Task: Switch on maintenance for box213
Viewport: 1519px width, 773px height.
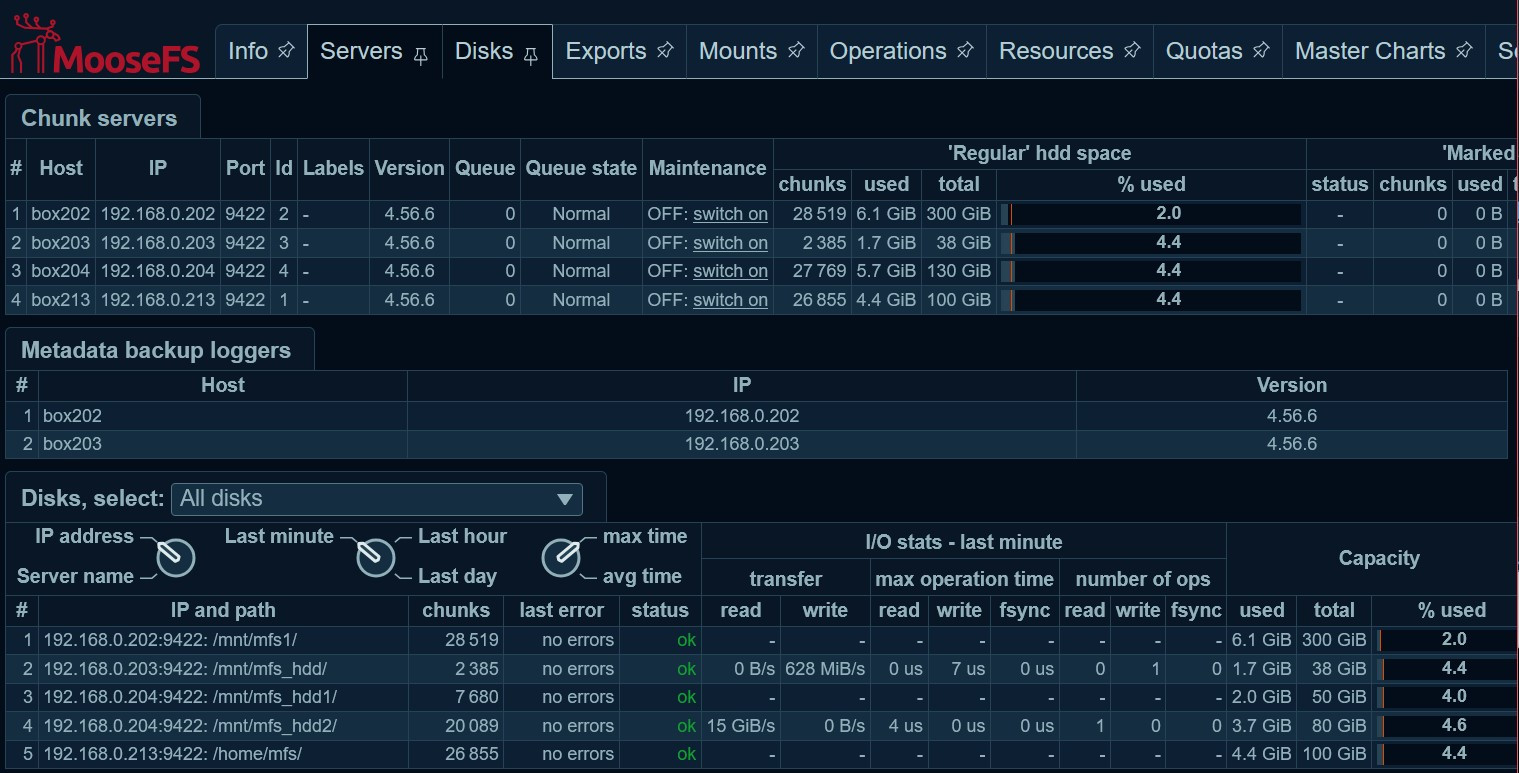Action: 730,300
